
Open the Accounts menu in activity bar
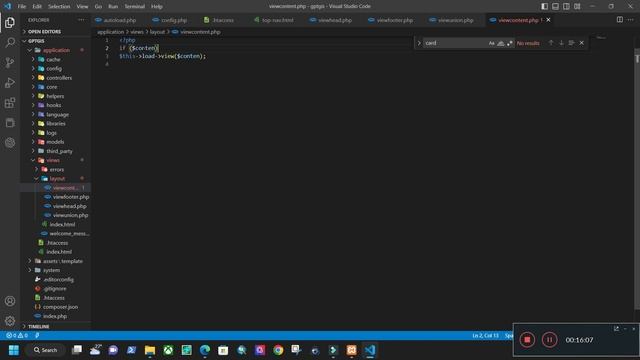point(10,301)
